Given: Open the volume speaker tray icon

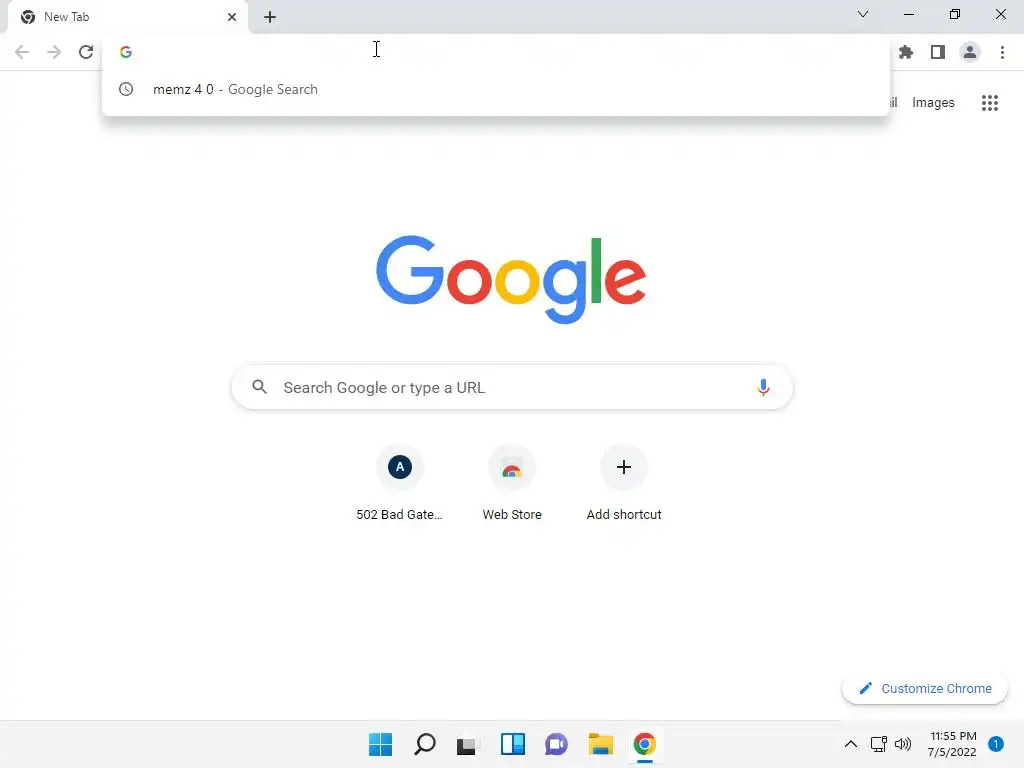Looking at the screenshot, I should tap(903, 744).
